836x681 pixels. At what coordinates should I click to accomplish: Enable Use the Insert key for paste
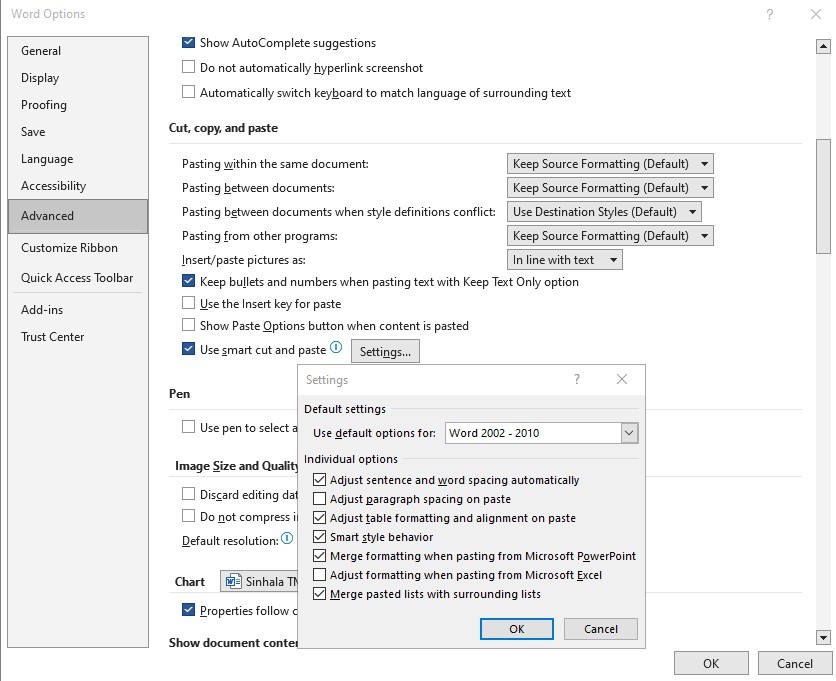pos(188,303)
